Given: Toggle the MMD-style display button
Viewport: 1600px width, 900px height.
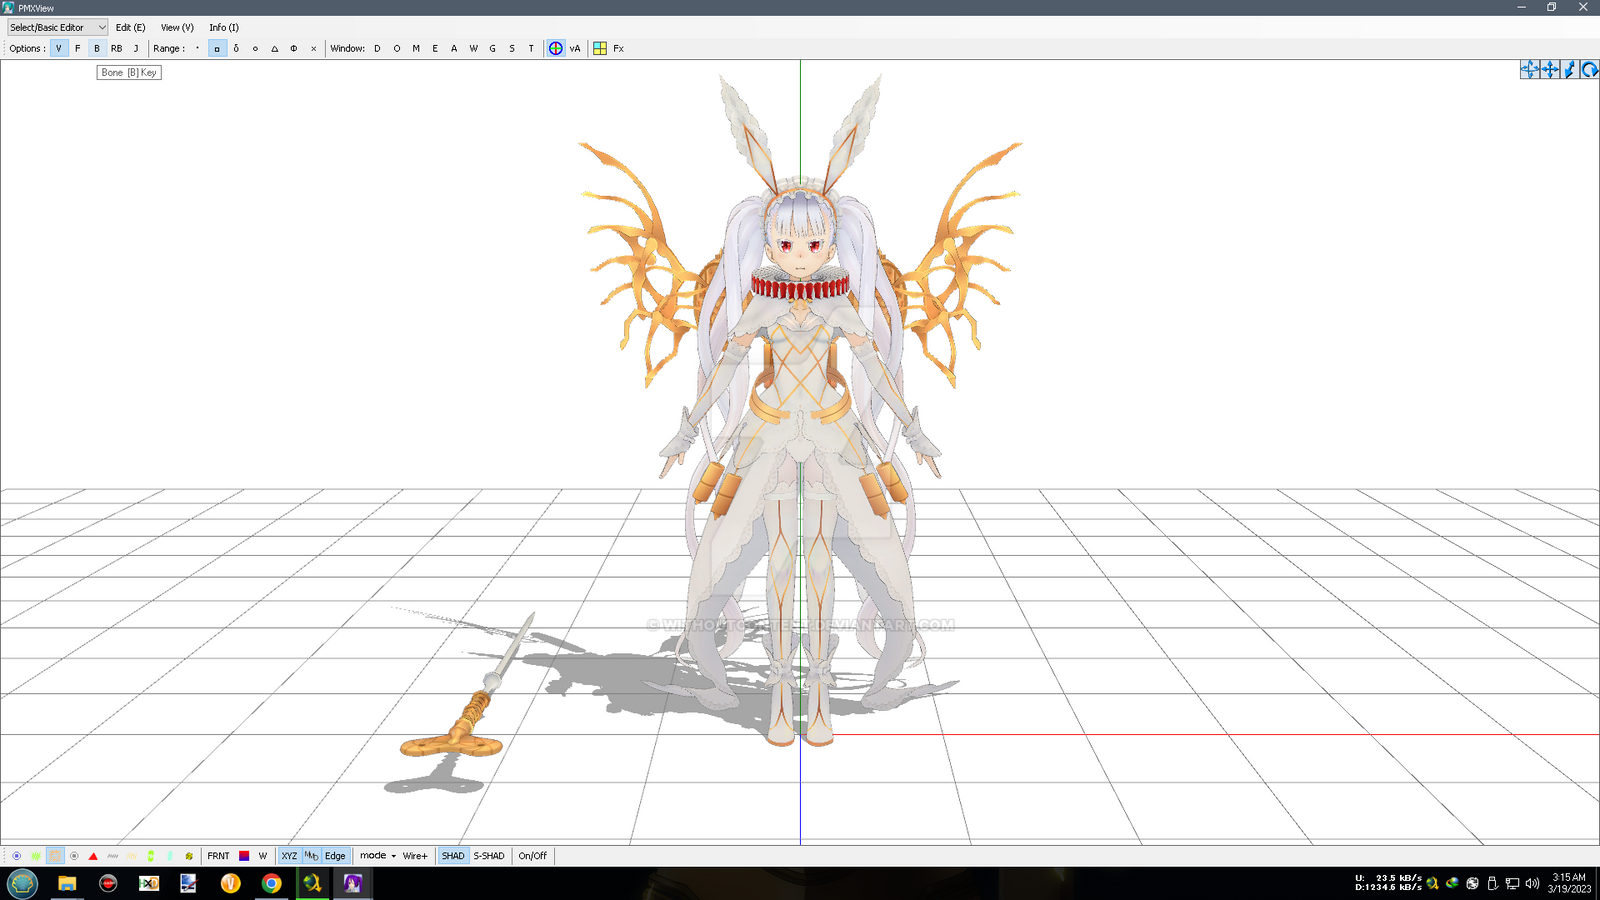Looking at the screenshot, I should point(311,856).
